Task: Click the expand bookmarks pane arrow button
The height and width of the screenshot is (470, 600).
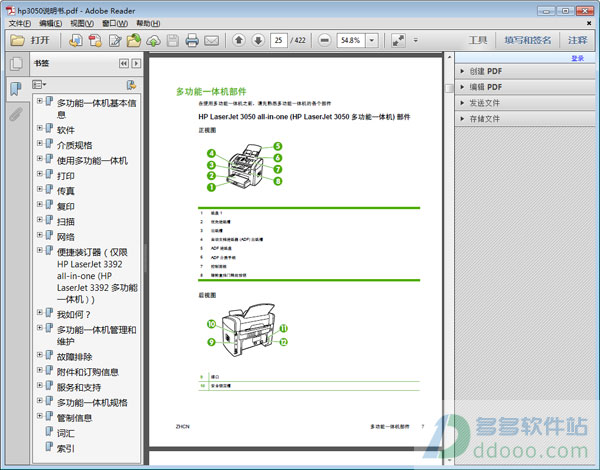Action: pyautogui.click(x=136, y=63)
